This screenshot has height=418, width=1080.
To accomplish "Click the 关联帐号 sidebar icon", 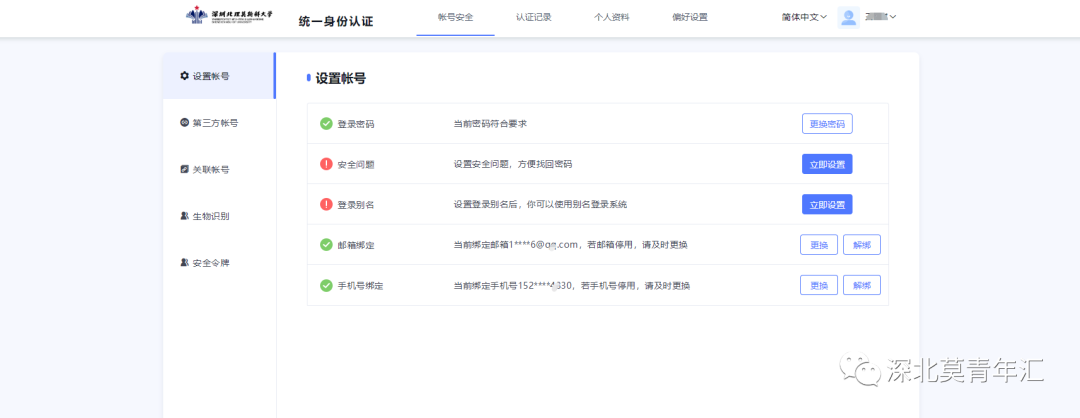I will click(184, 169).
